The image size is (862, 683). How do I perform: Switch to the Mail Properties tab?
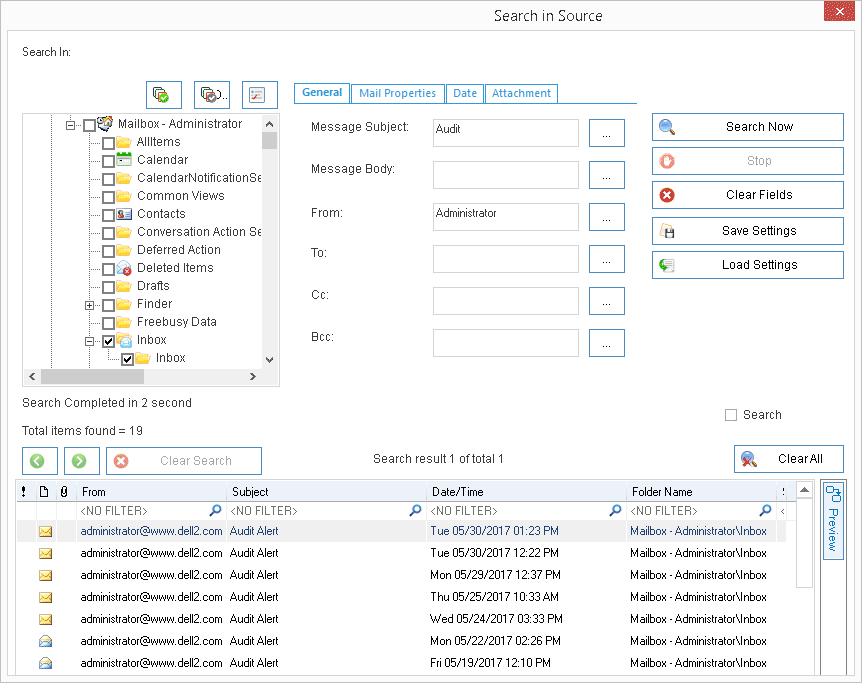[397, 93]
